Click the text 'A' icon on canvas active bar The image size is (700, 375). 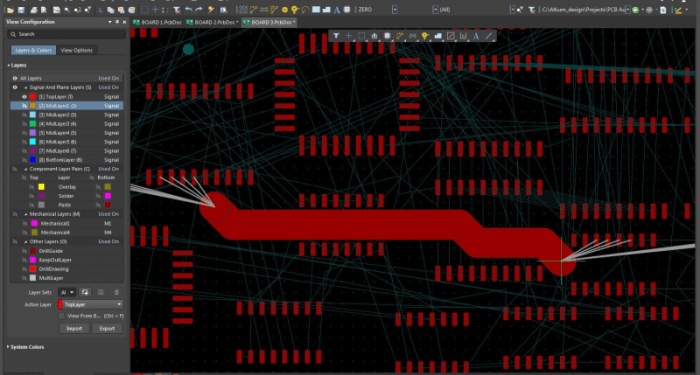click(x=476, y=36)
